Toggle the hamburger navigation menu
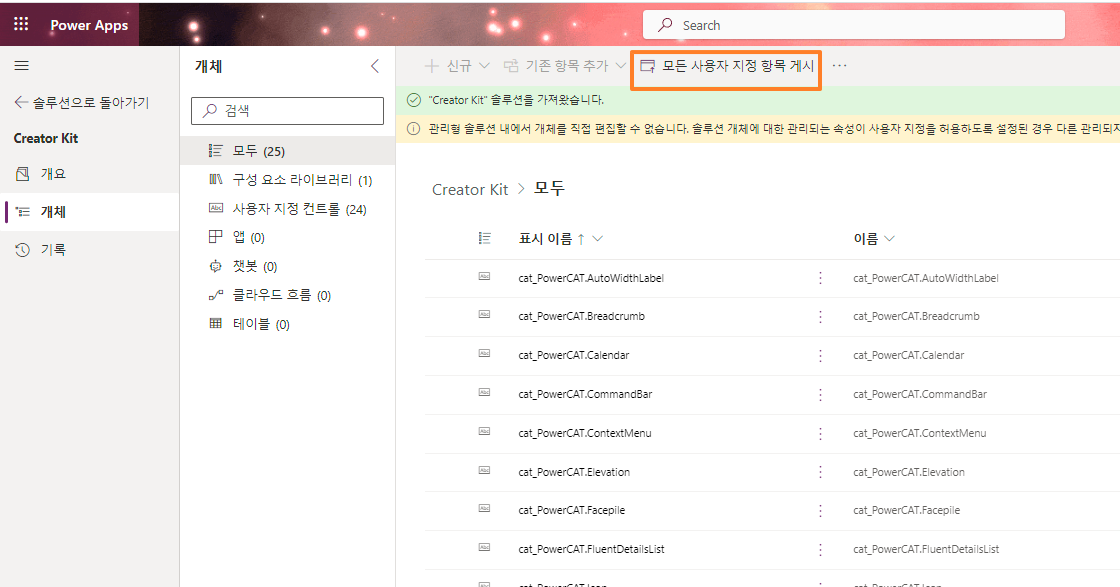Image resolution: width=1120 pixels, height=587 pixels. (22, 66)
